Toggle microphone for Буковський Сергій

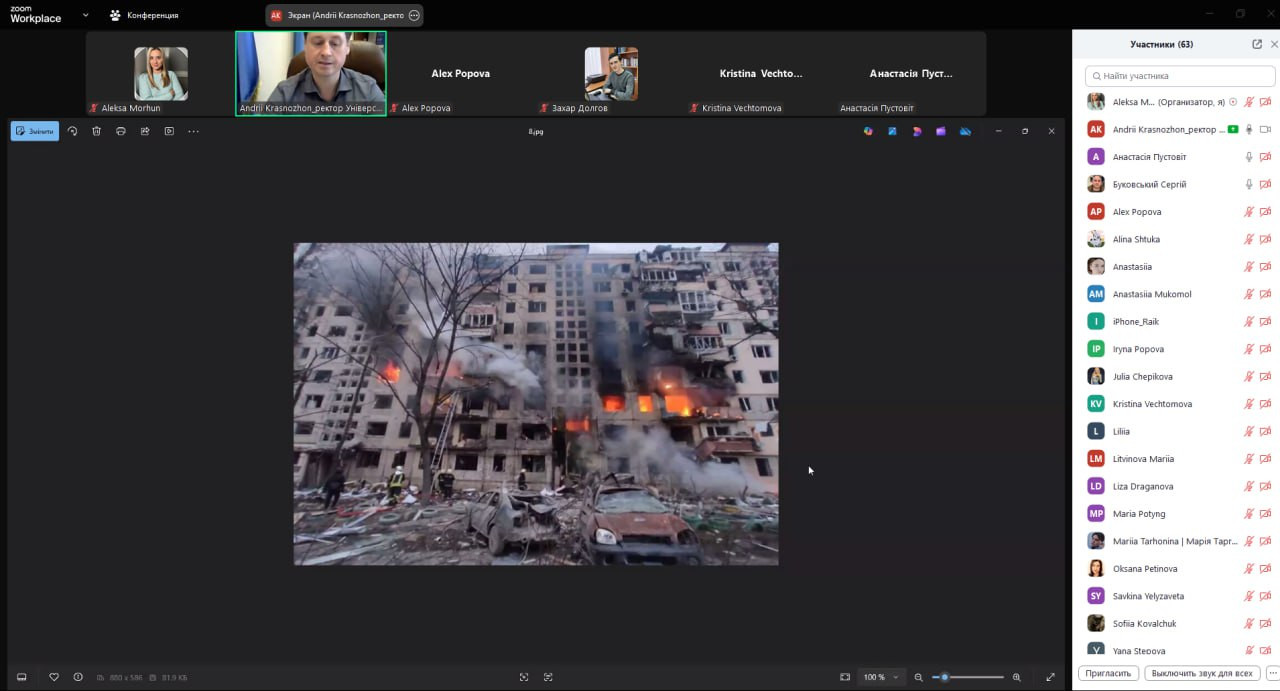click(x=1248, y=184)
